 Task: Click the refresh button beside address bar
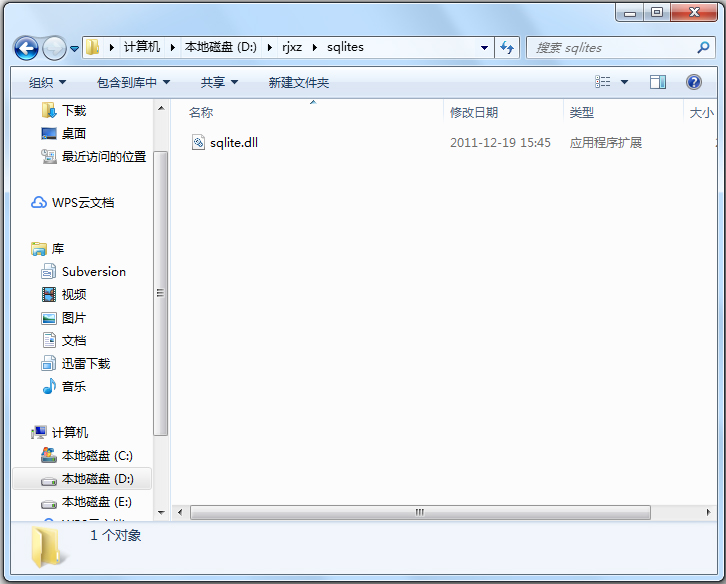pyautogui.click(x=507, y=47)
